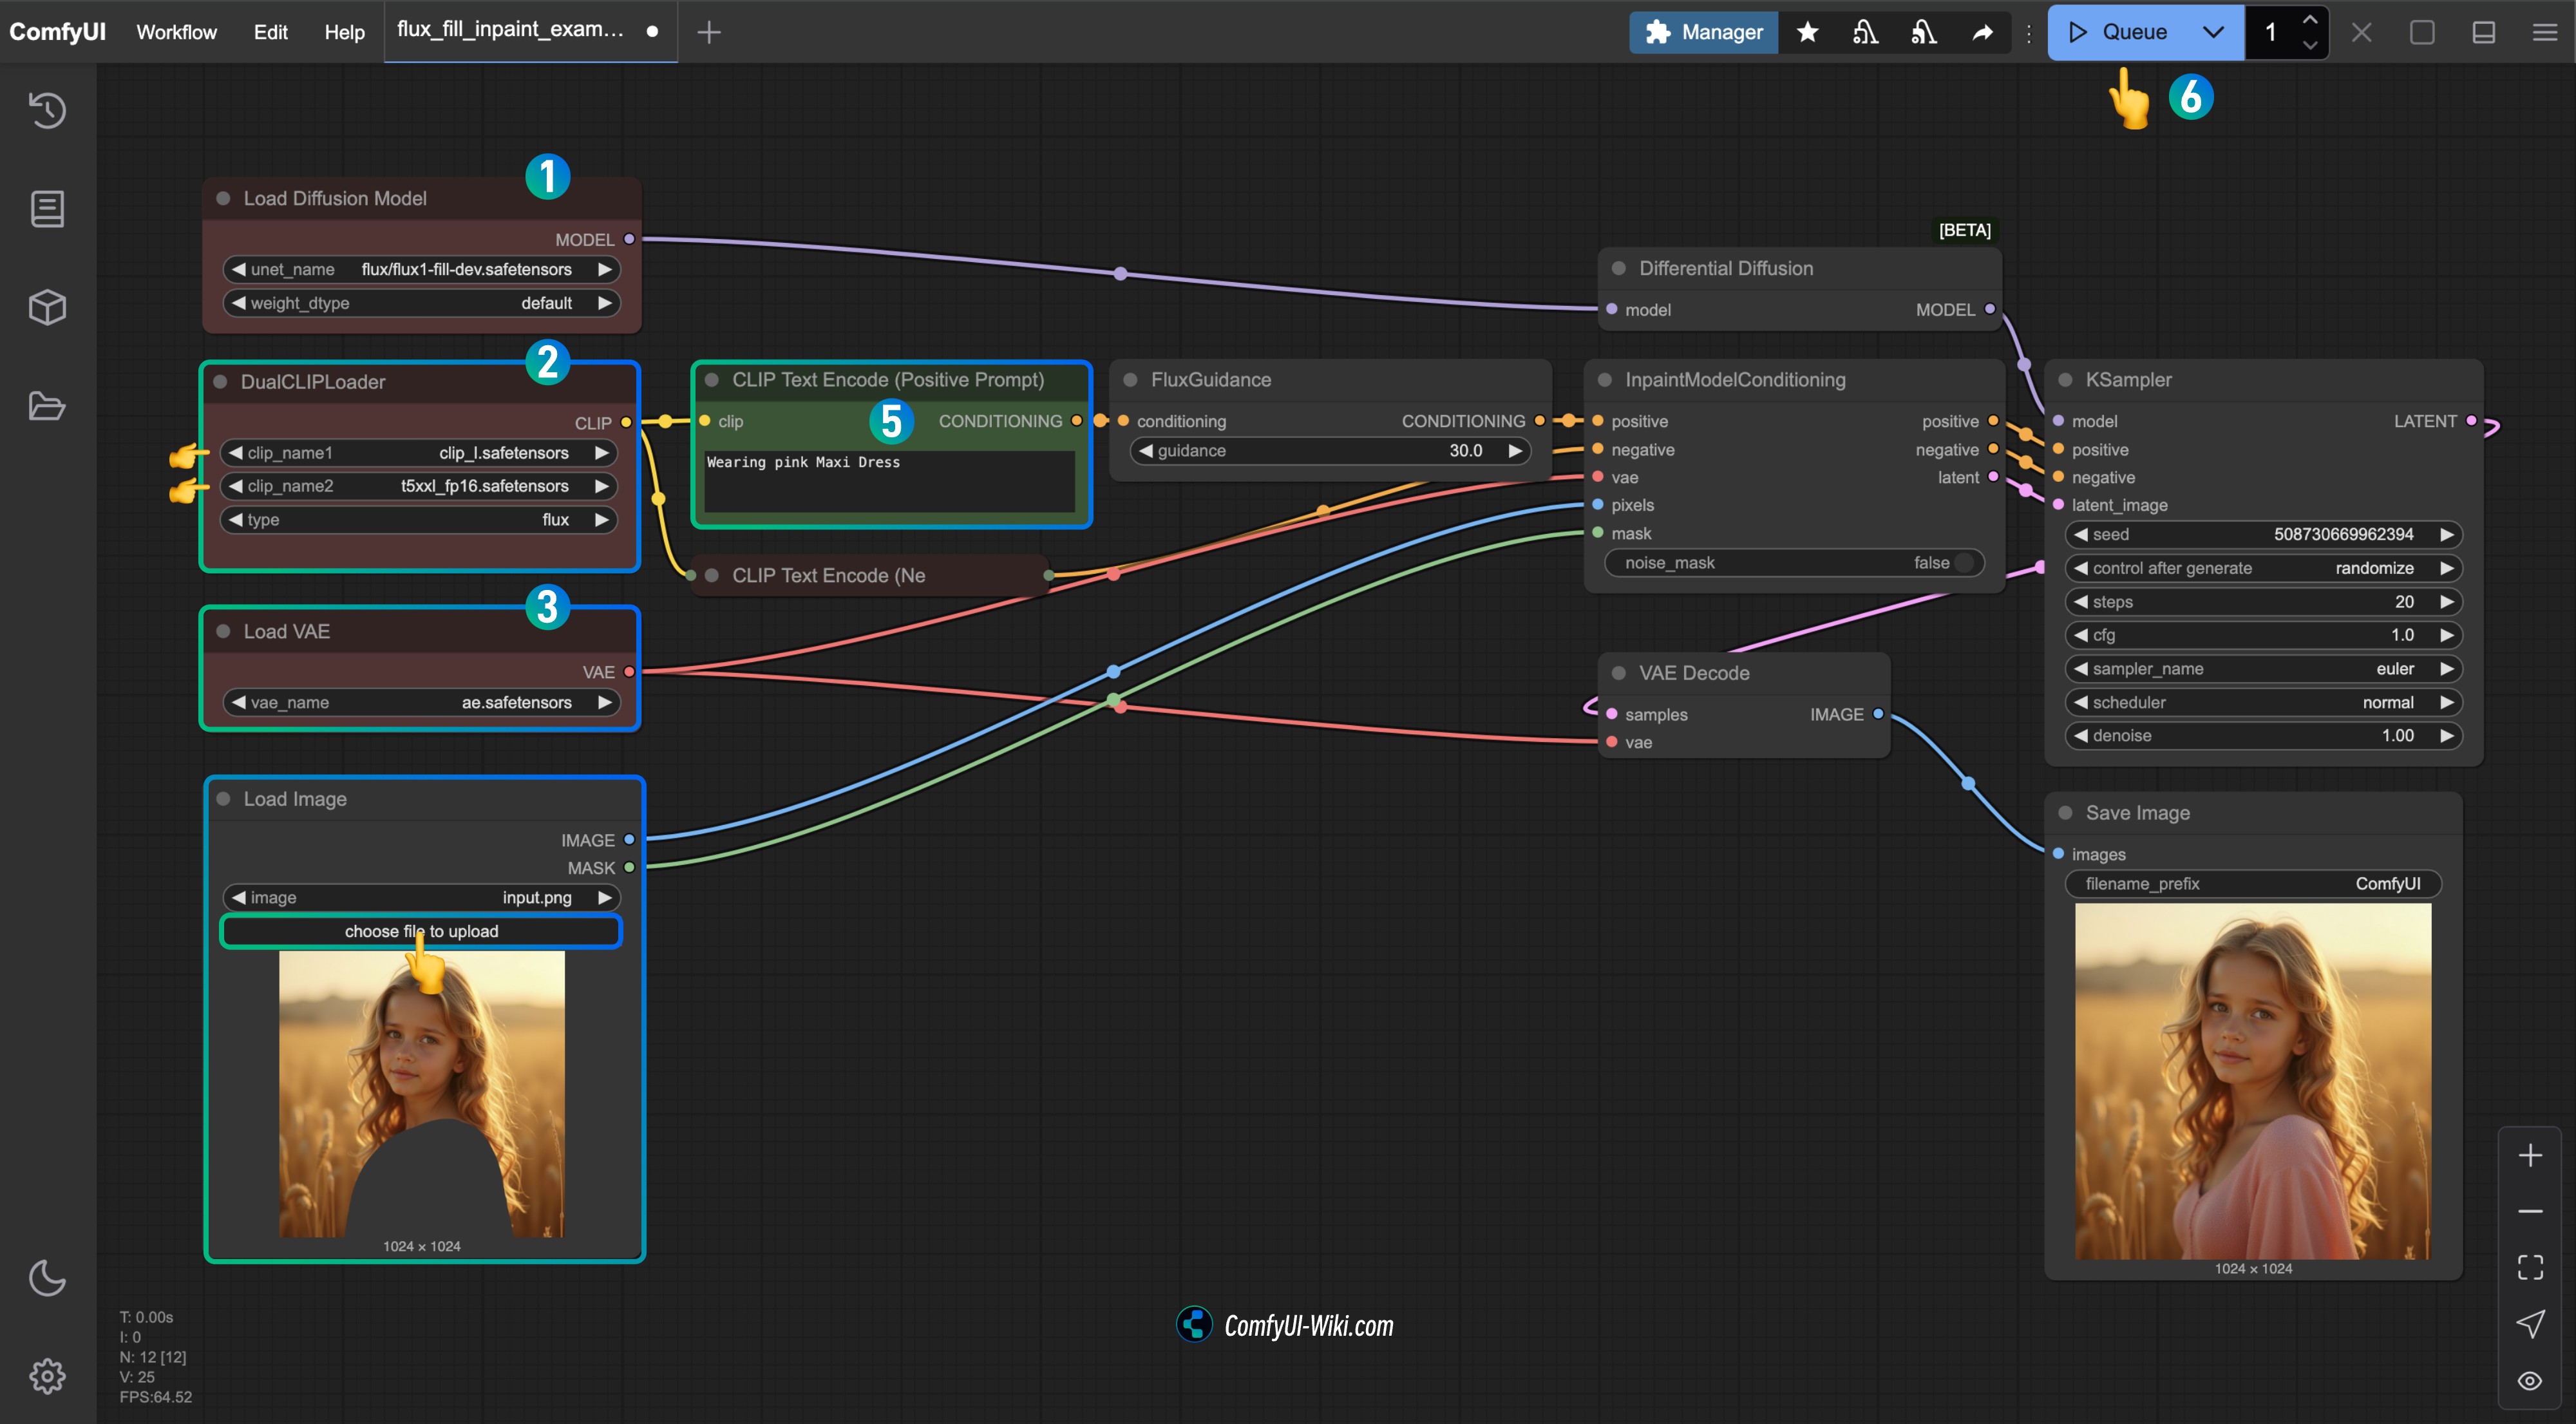The height and width of the screenshot is (1424, 2576).
Task: Click the seed value field
Action: click(x=2263, y=534)
